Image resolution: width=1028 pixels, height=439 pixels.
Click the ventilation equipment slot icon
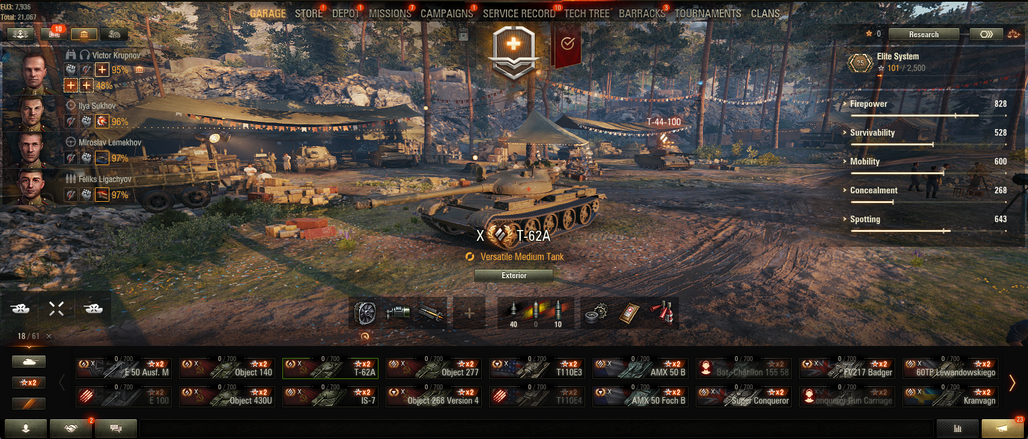coord(365,313)
